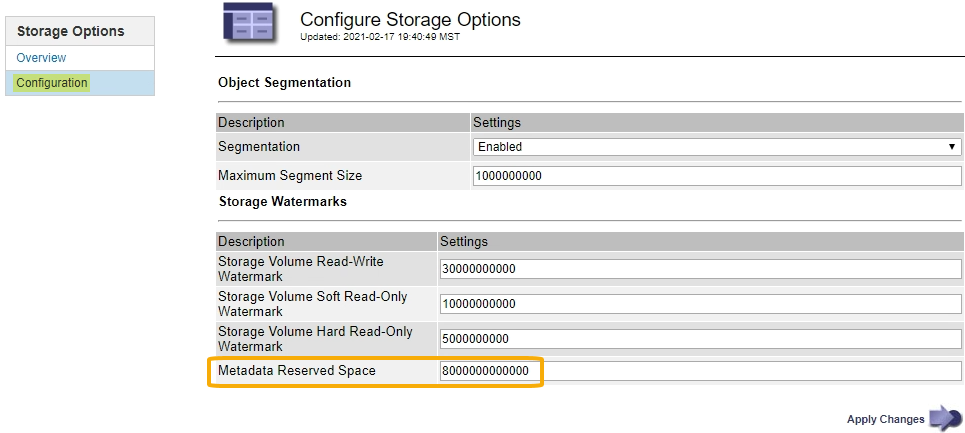Click the Storage Volume Read-Write Watermark input
This screenshot has height=433, width=965.
point(700,269)
